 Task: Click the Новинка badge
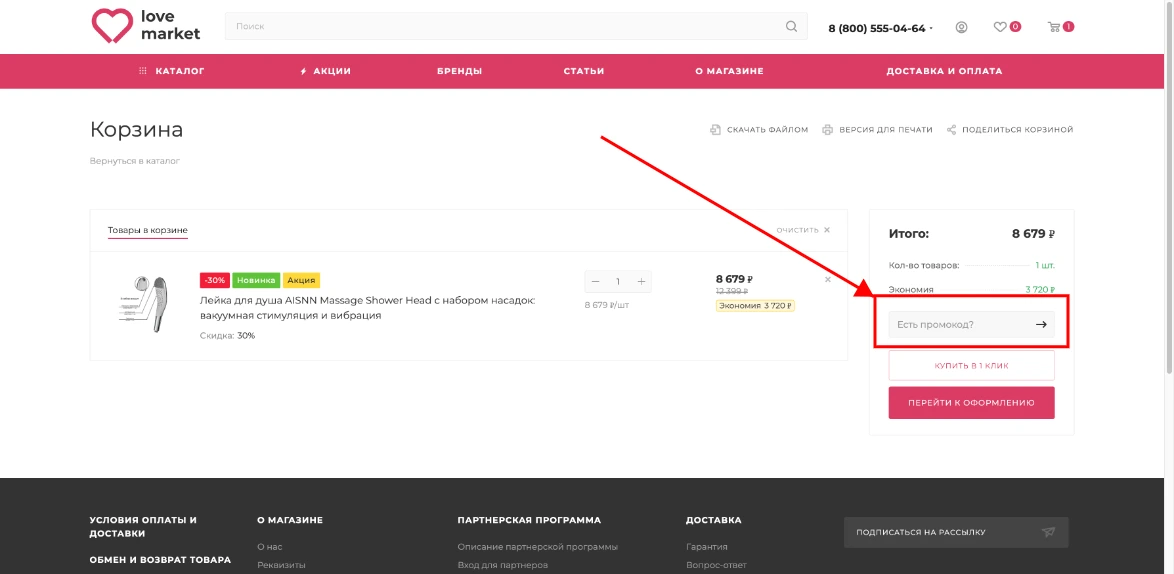click(x=256, y=280)
